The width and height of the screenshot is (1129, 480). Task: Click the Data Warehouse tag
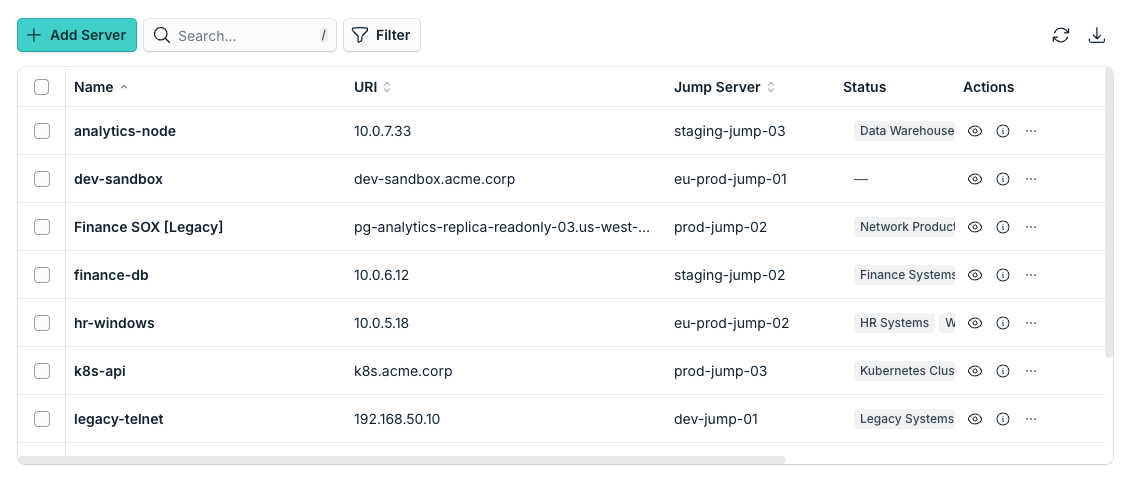pyautogui.click(x=904, y=131)
